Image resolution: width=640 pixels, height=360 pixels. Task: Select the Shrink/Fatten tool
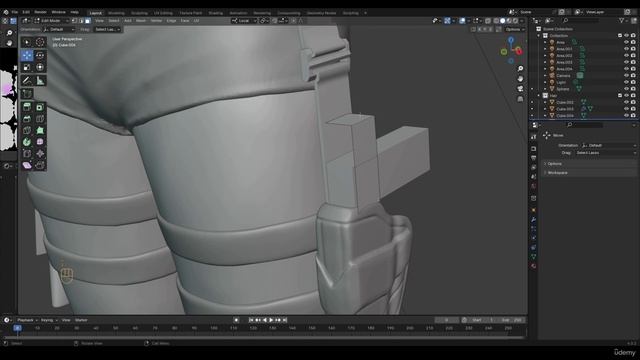point(40,154)
